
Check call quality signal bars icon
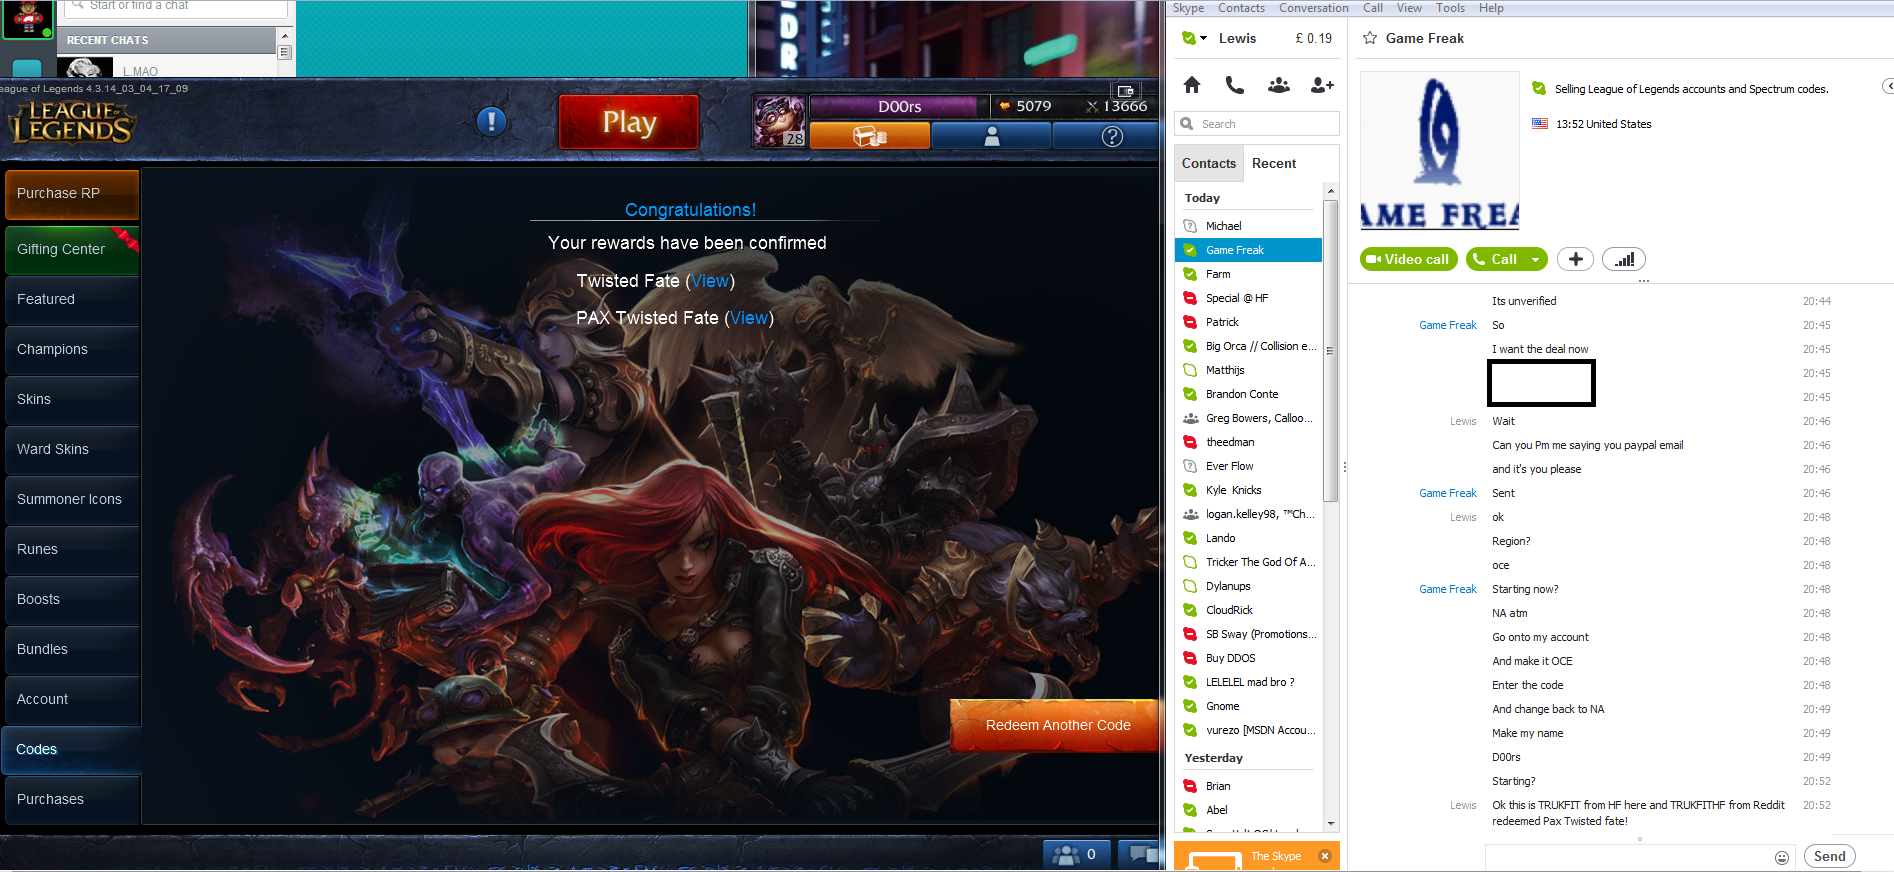(x=1624, y=259)
